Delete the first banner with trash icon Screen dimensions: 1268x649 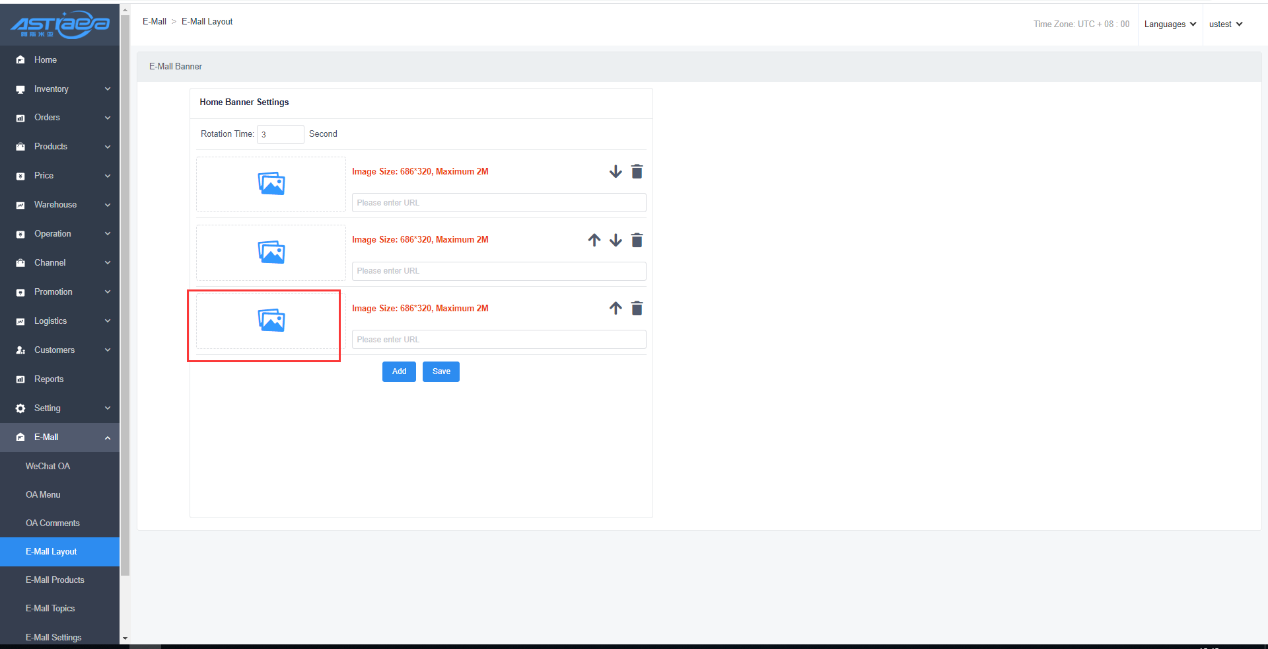click(x=637, y=171)
